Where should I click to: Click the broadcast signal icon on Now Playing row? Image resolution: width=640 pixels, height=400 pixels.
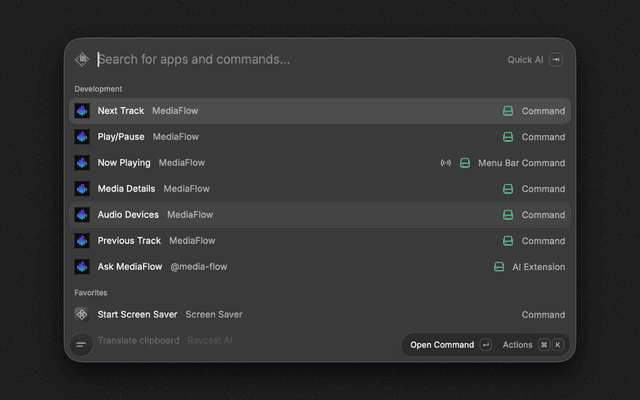(x=446, y=163)
